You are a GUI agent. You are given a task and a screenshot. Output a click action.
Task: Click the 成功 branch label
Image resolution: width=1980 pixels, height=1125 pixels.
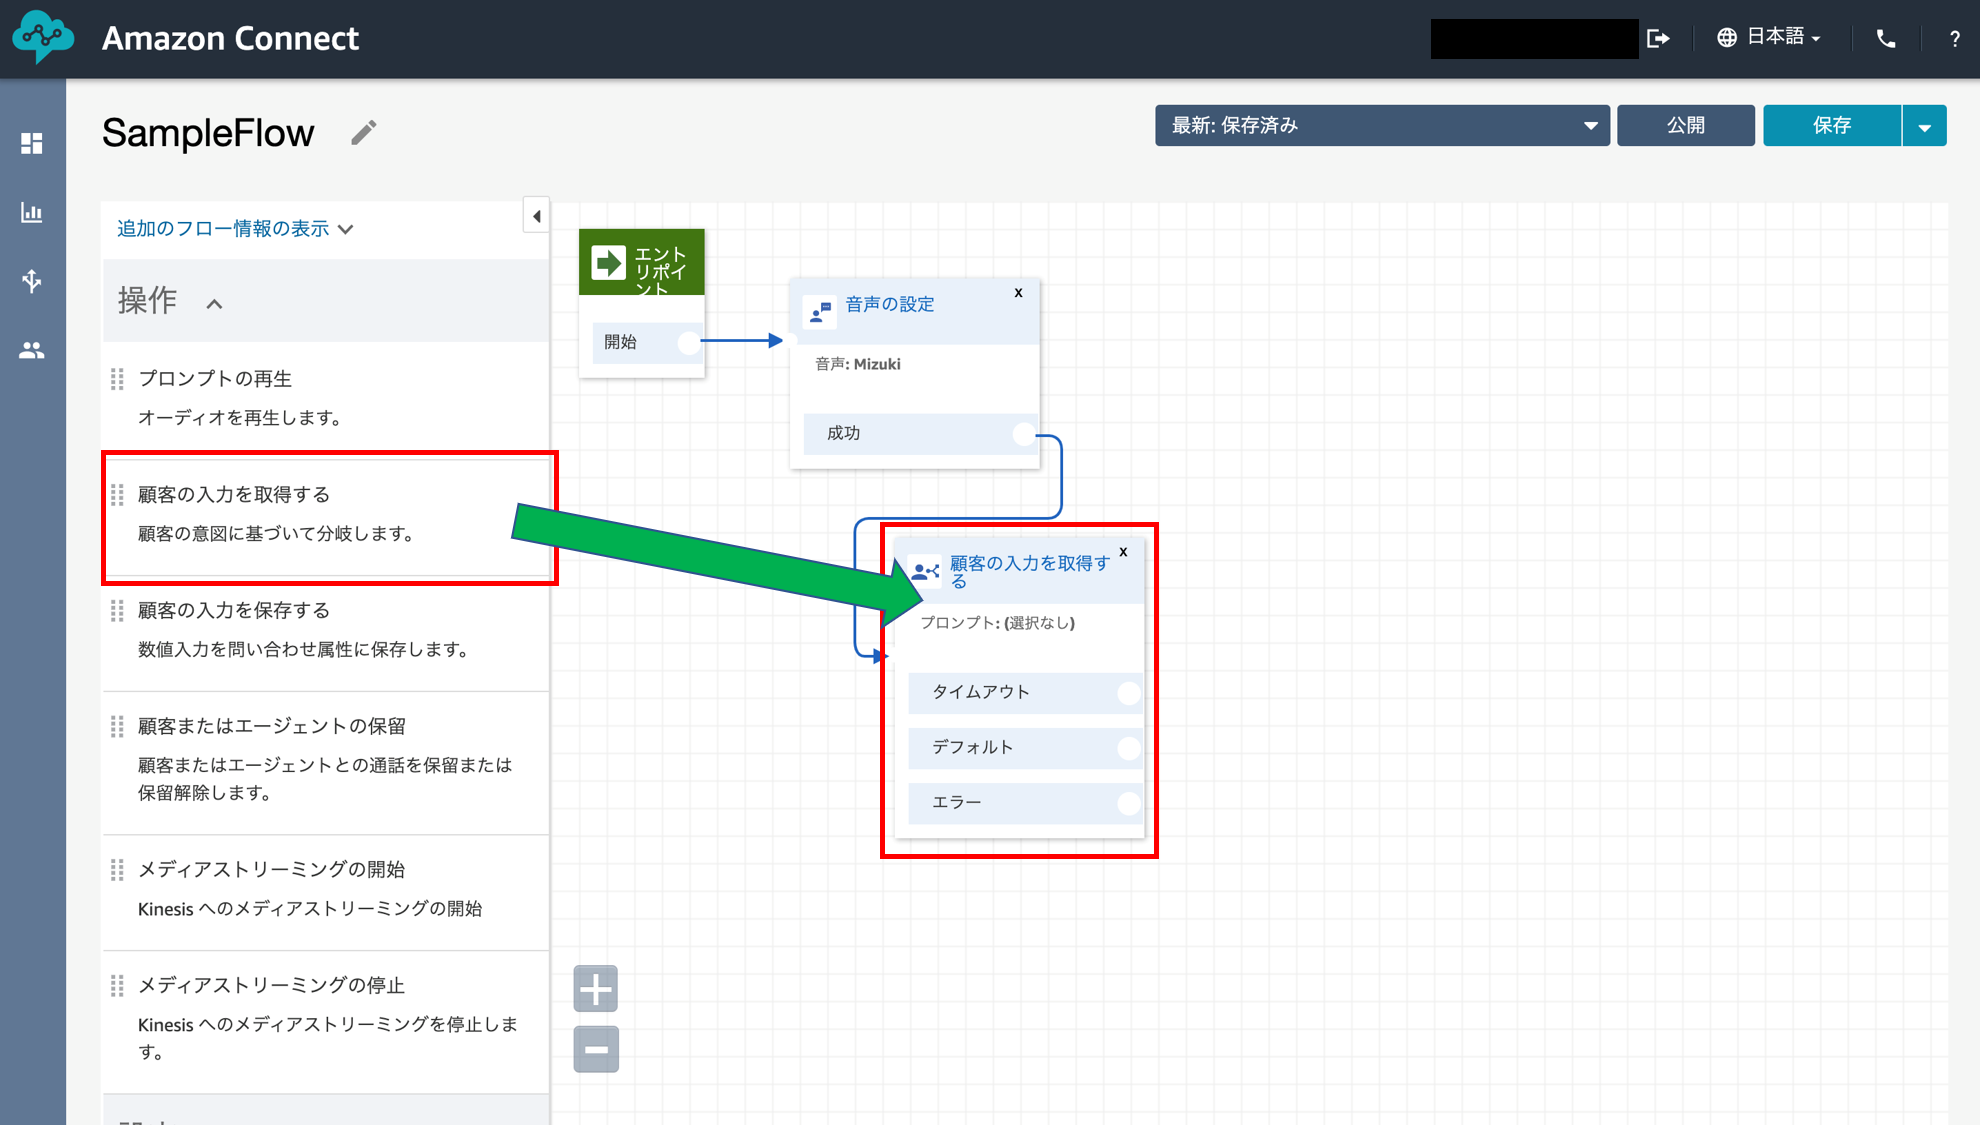844,433
